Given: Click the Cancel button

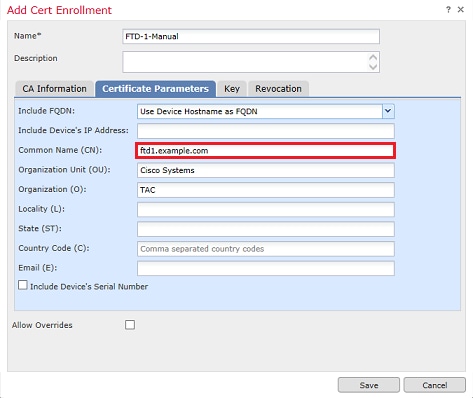Looking at the screenshot, I should pos(435,385).
